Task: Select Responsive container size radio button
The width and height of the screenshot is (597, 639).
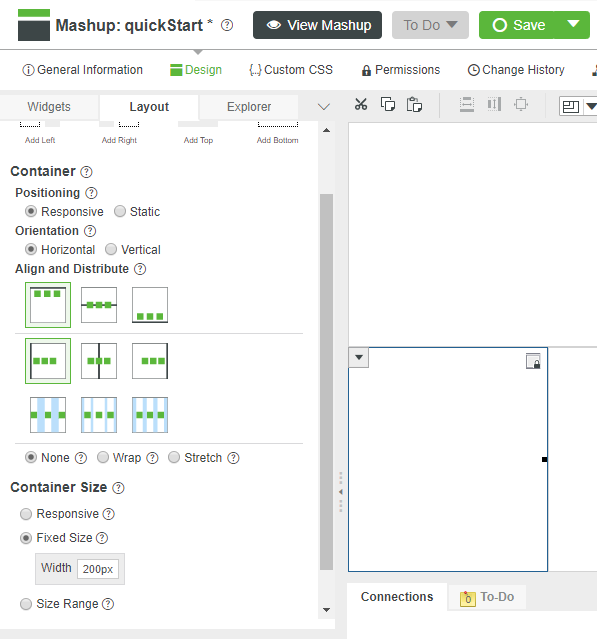Action: (26, 514)
